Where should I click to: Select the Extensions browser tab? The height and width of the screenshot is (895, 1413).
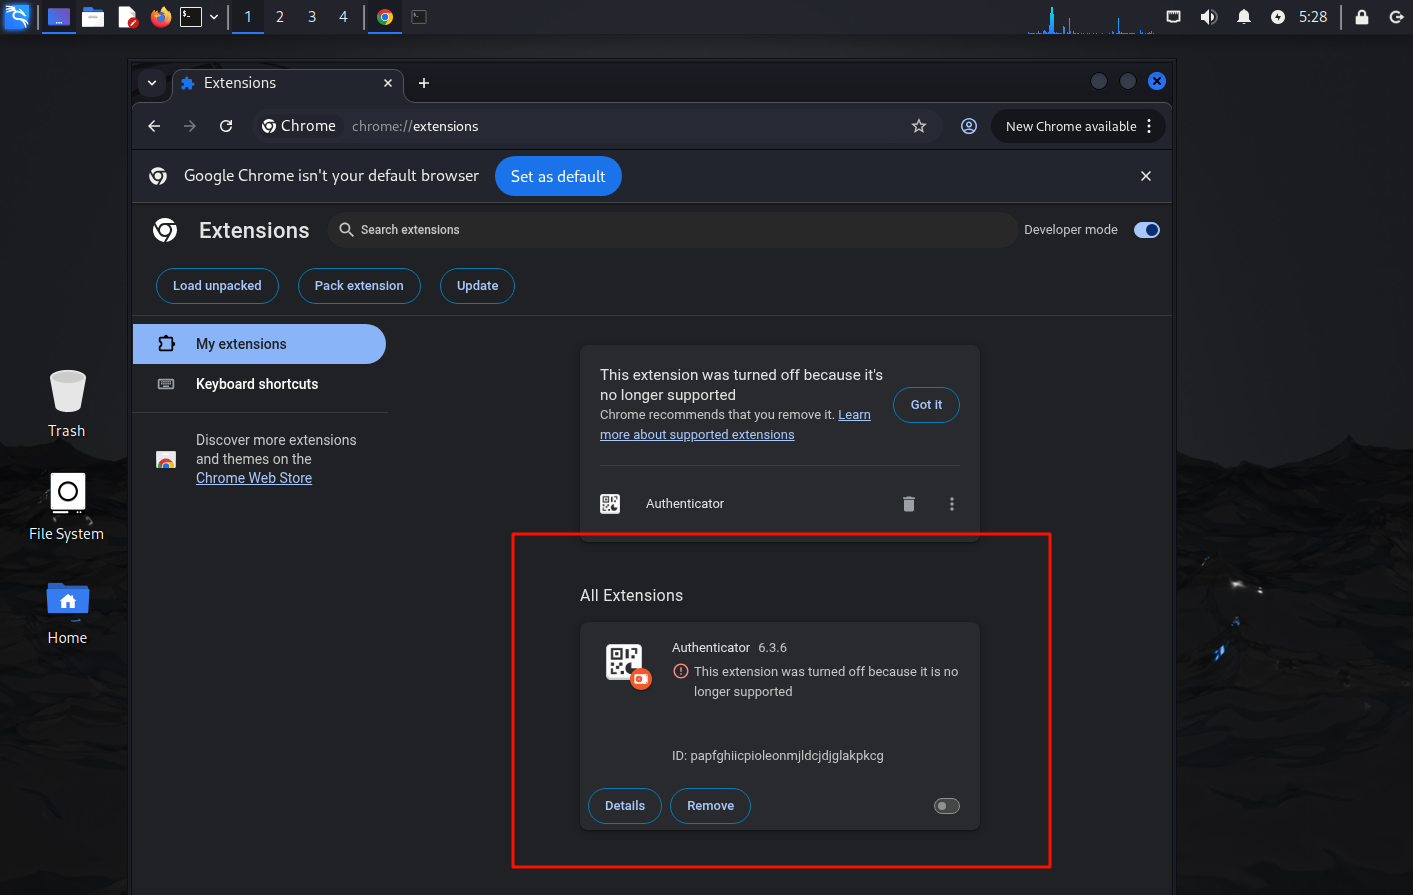(288, 83)
